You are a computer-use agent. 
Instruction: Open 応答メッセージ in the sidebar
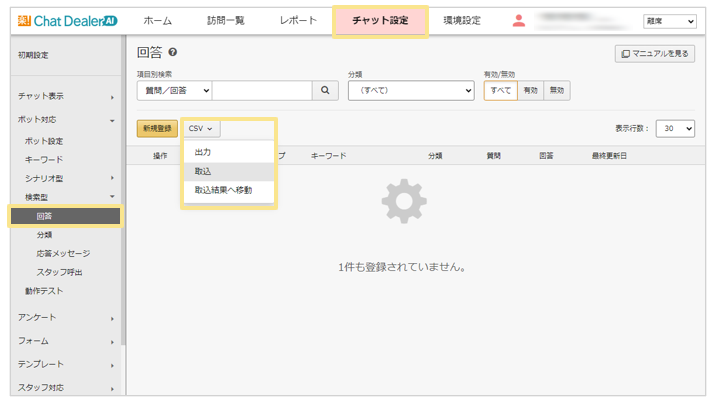[x=62, y=253]
